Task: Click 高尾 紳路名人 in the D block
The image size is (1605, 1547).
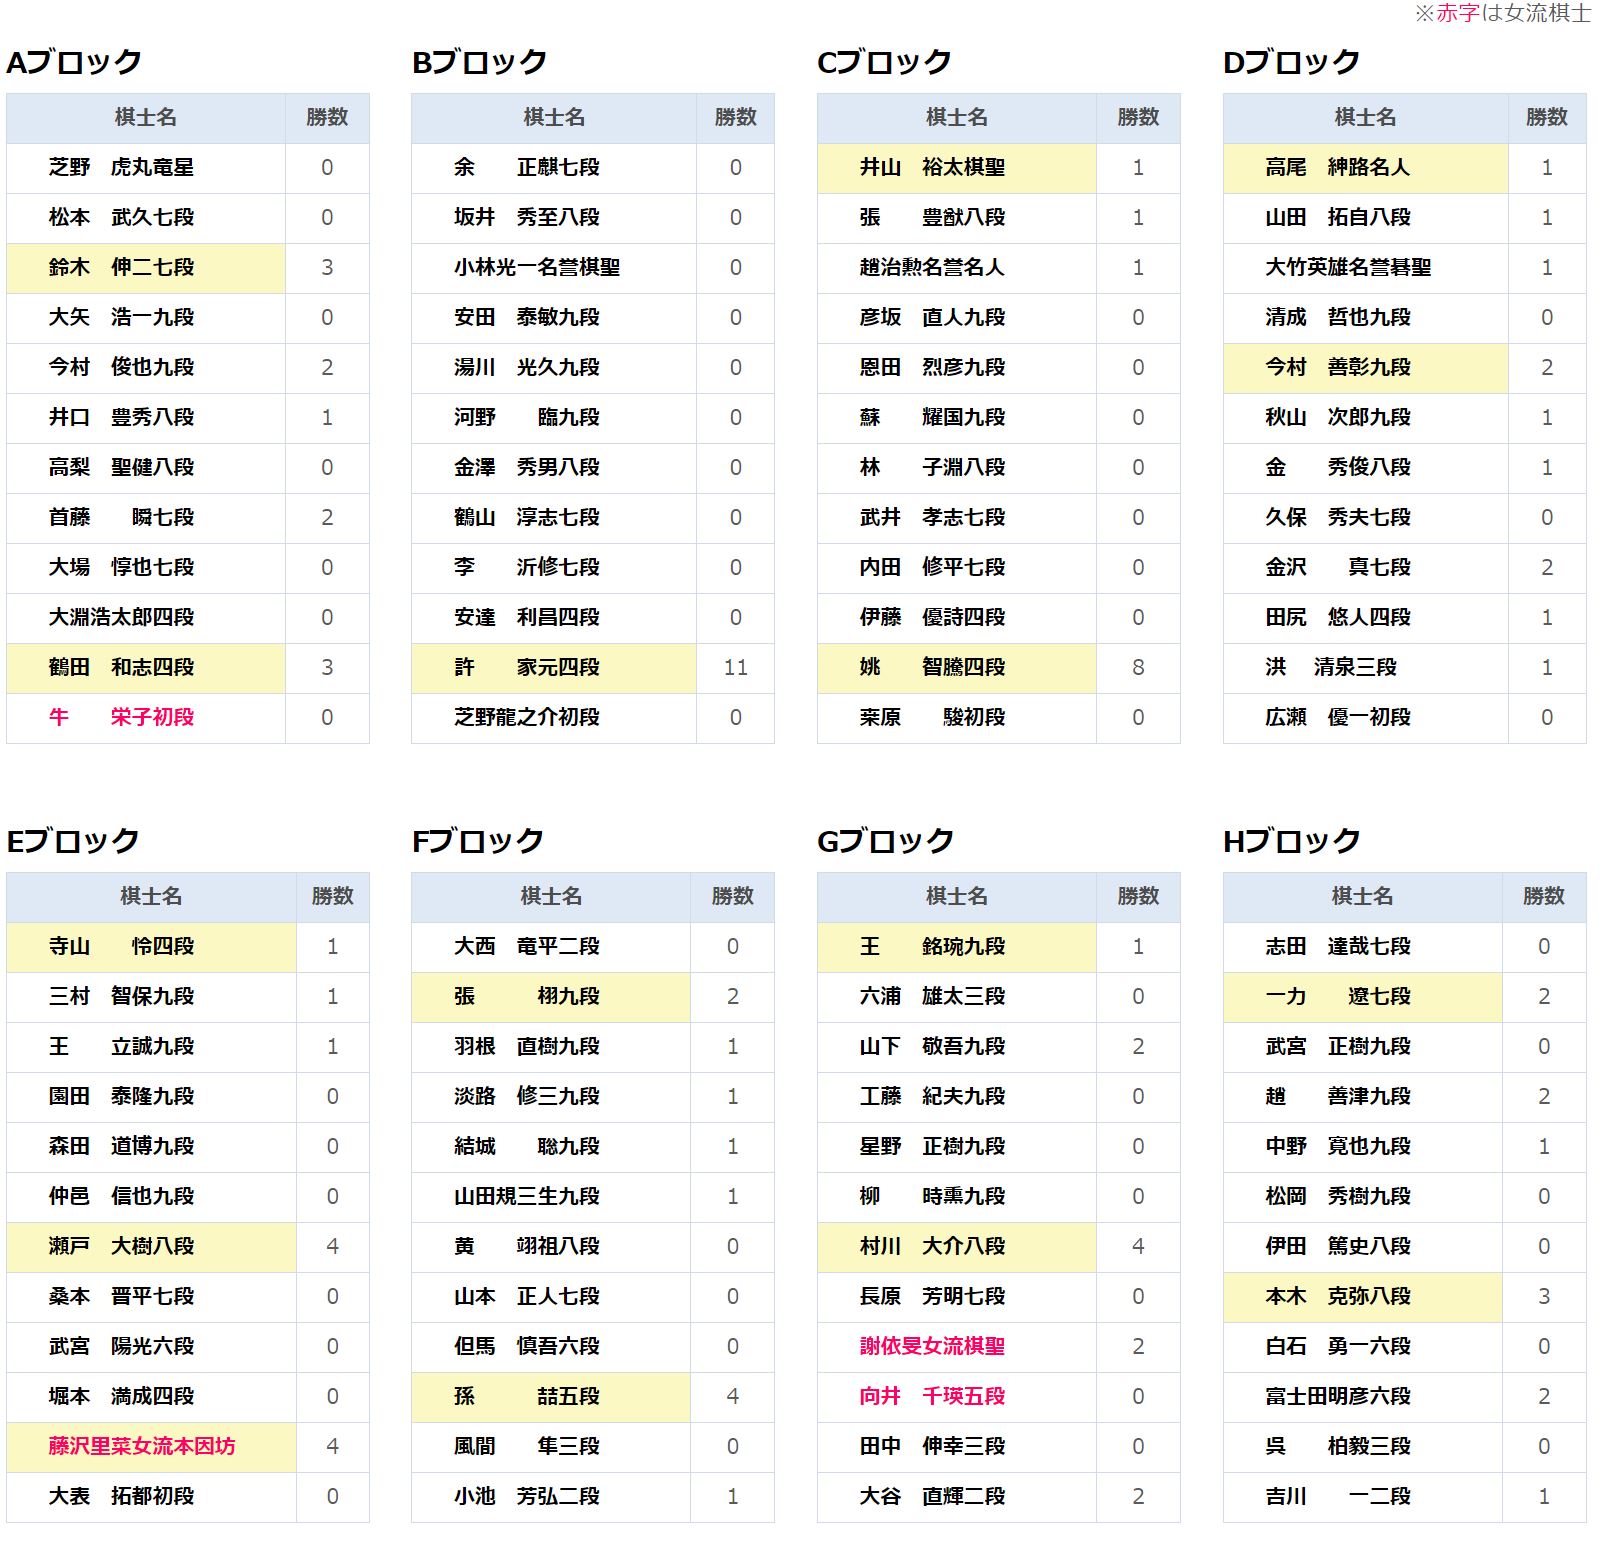Action: 1337,168
